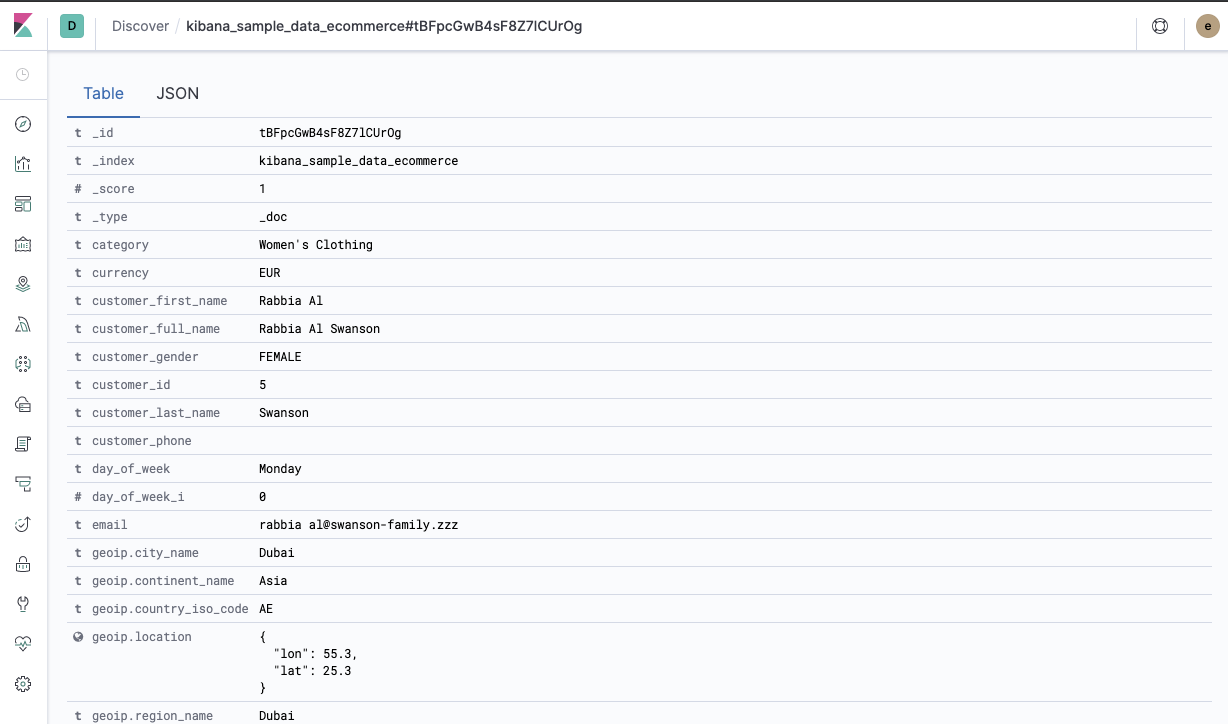Screen dimensions: 1228x724
Task: Open the Machine Learning sidebar icon
Action: [x=23, y=324]
